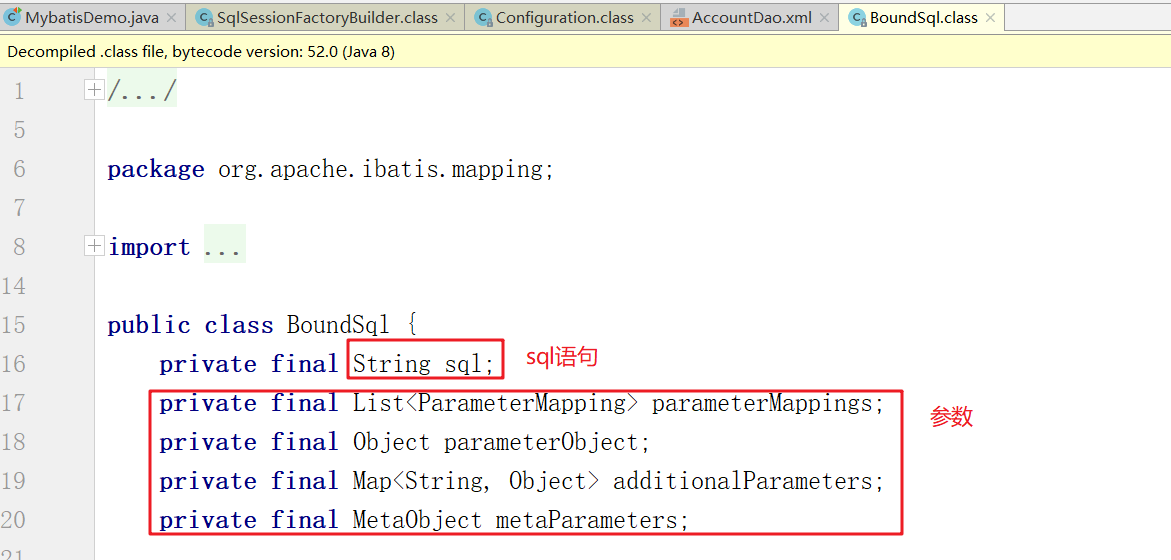Click the metaParameters field name
The height and width of the screenshot is (560, 1171).
click(x=586, y=520)
